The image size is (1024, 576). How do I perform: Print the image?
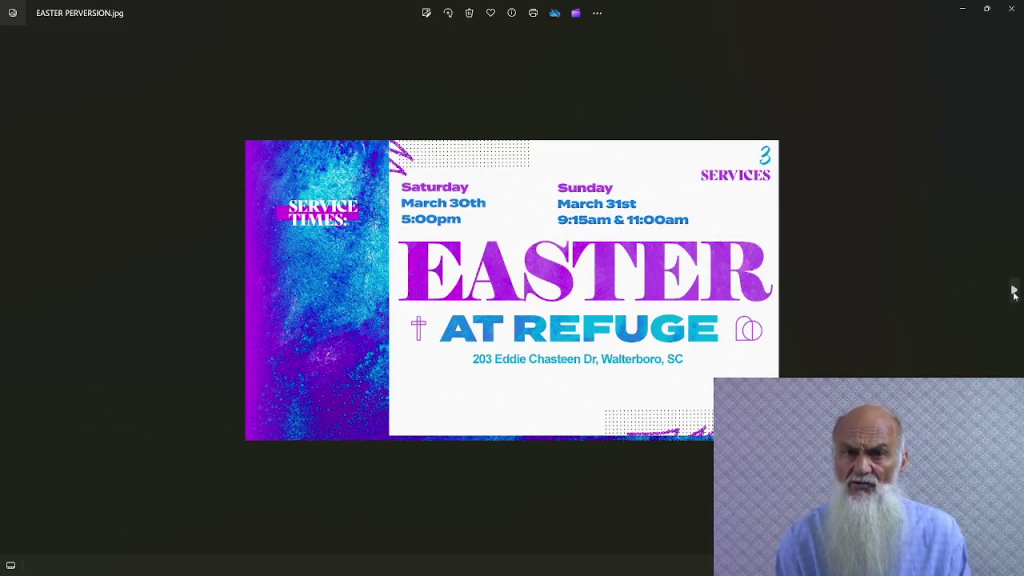tap(533, 13)
